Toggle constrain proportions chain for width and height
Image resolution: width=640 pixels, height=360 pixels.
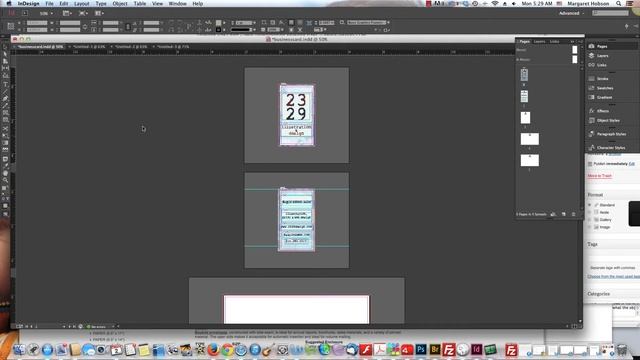[85, 27]
